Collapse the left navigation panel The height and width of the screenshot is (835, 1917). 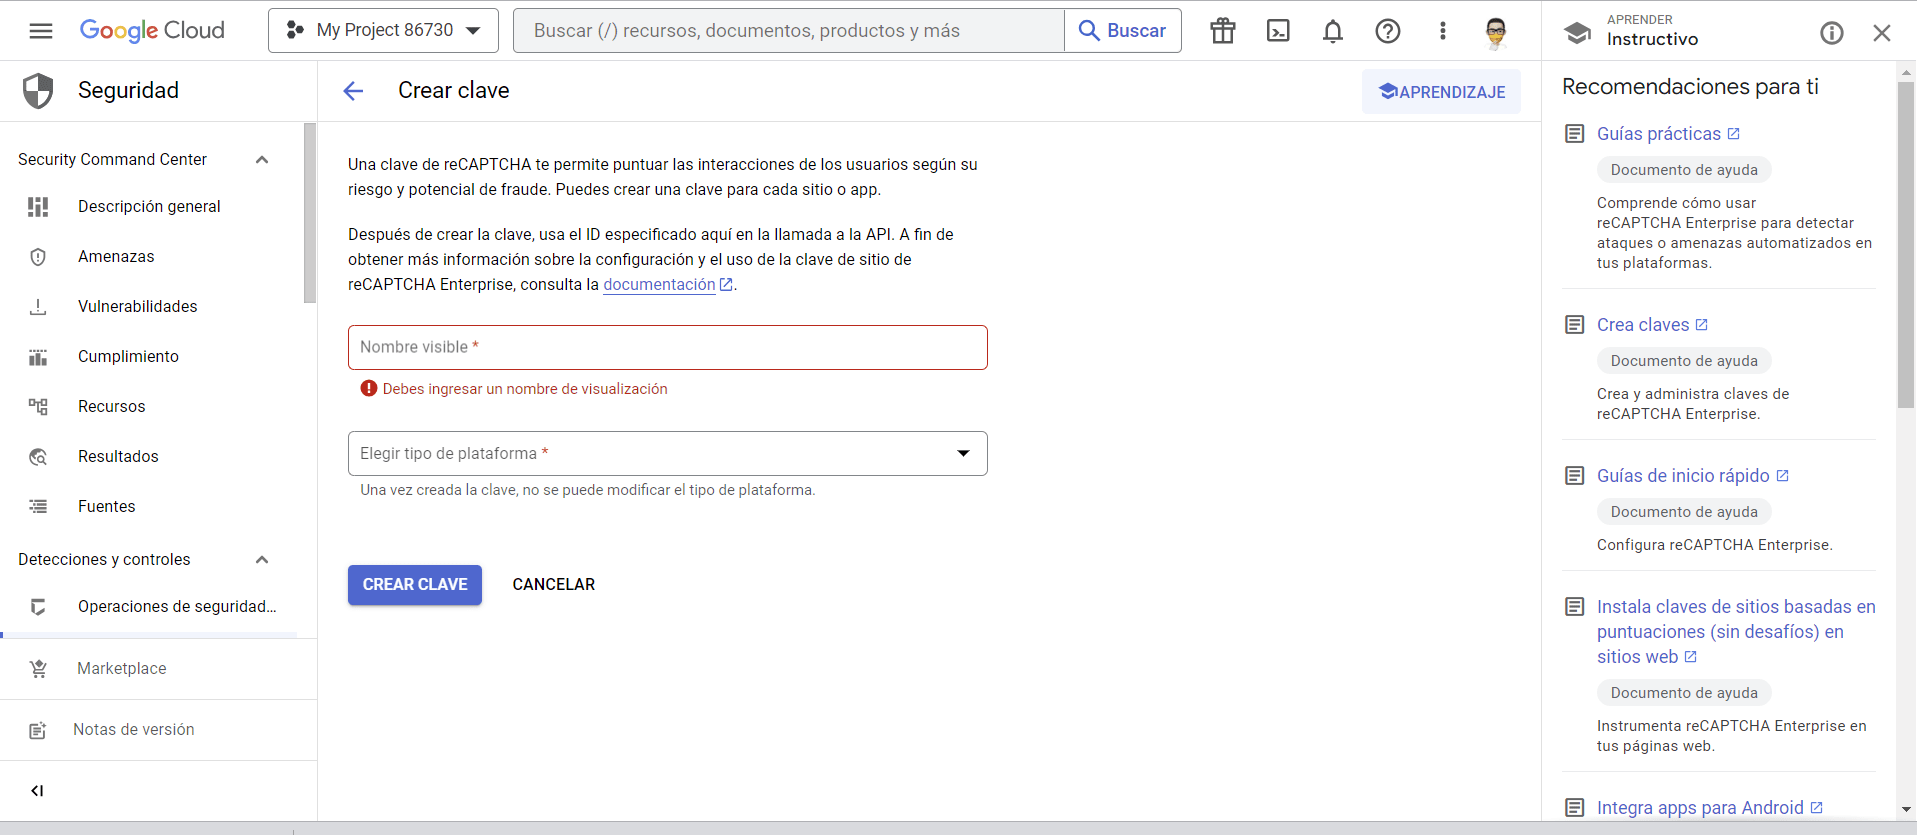[37, 790]
